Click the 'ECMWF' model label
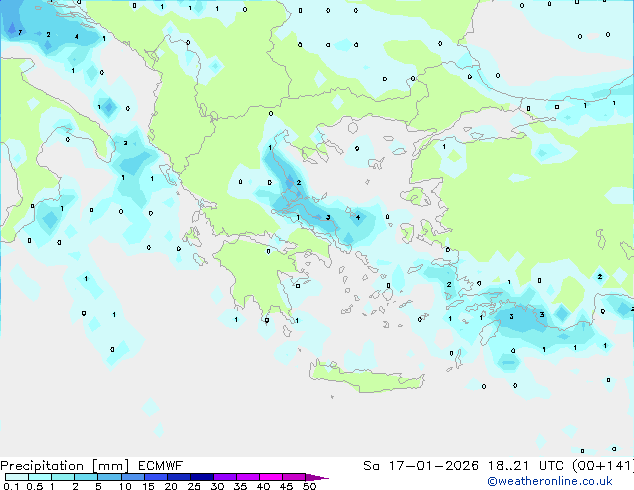This screenshot has width=634, height=490. 161,466
